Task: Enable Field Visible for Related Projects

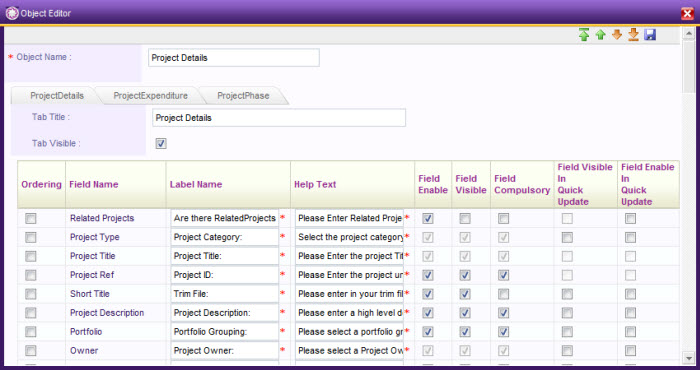Action: (465, 218)
